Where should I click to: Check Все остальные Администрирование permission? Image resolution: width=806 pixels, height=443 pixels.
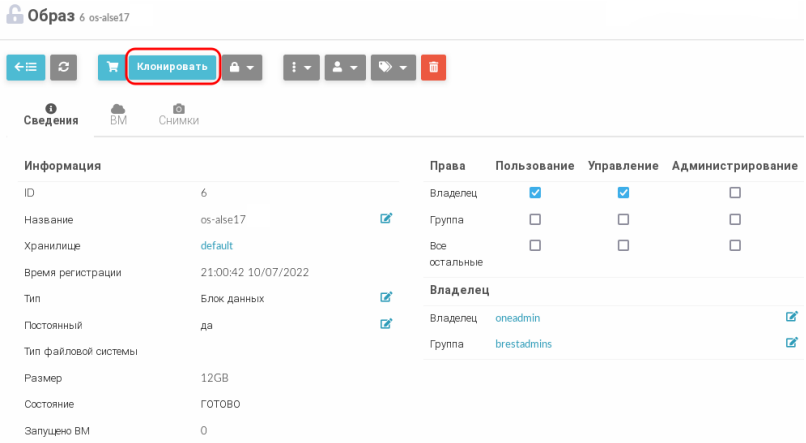(735, 245)
